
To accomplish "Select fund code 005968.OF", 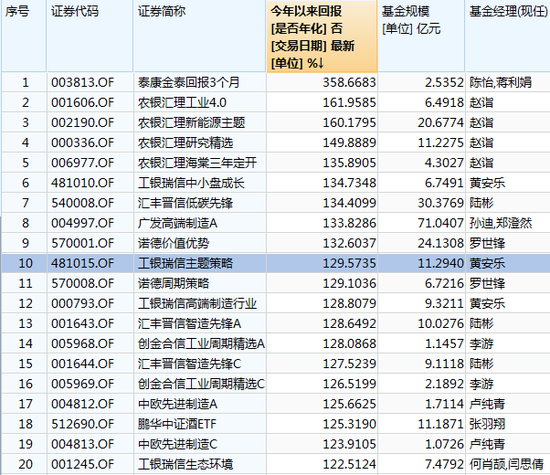I will 83,343.
